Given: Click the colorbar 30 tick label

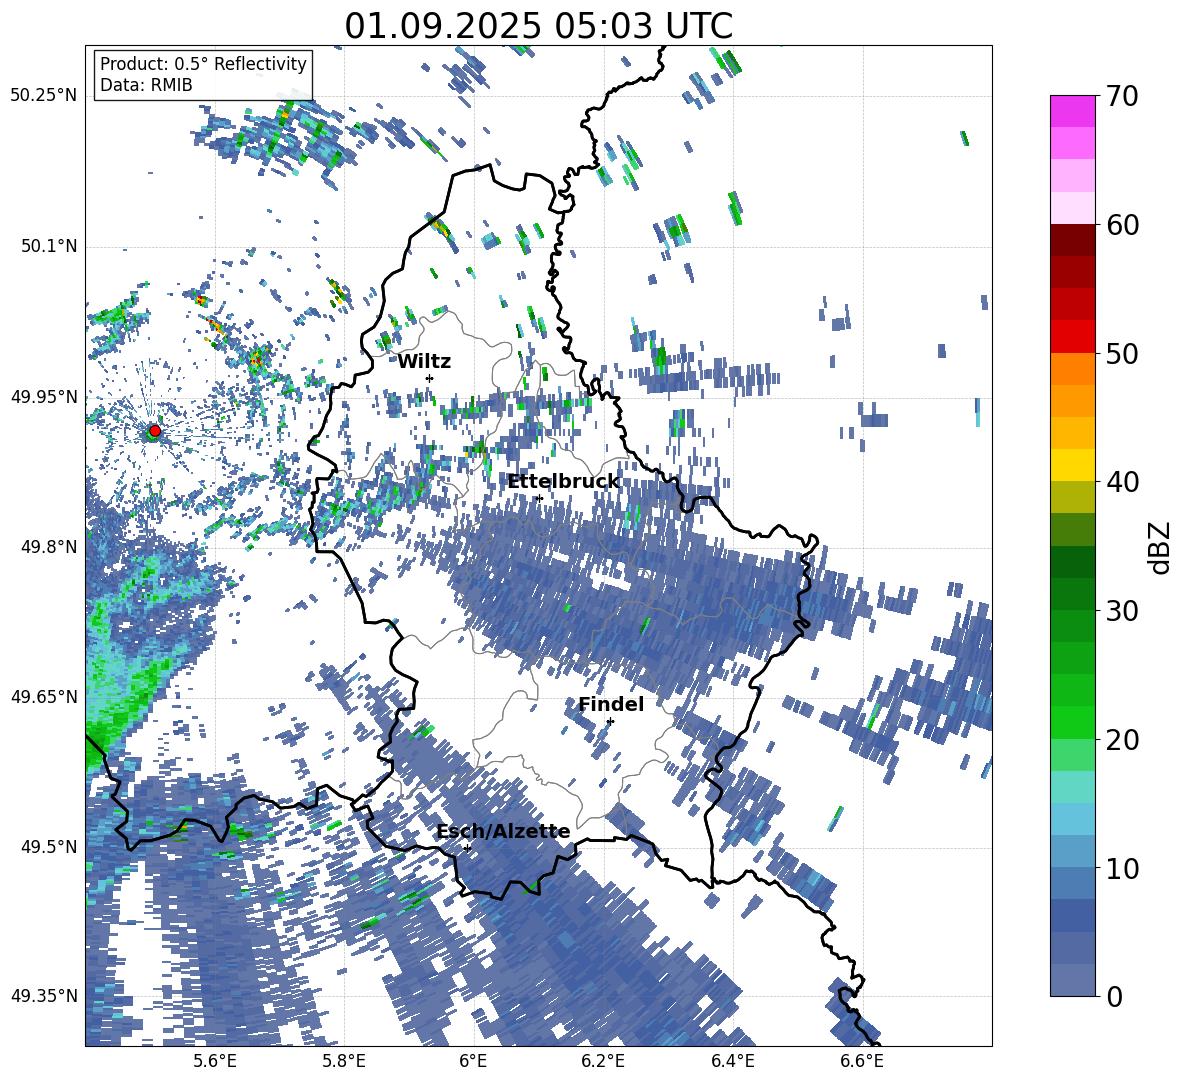Looking at the screenshot, I should pos(1122,611).
